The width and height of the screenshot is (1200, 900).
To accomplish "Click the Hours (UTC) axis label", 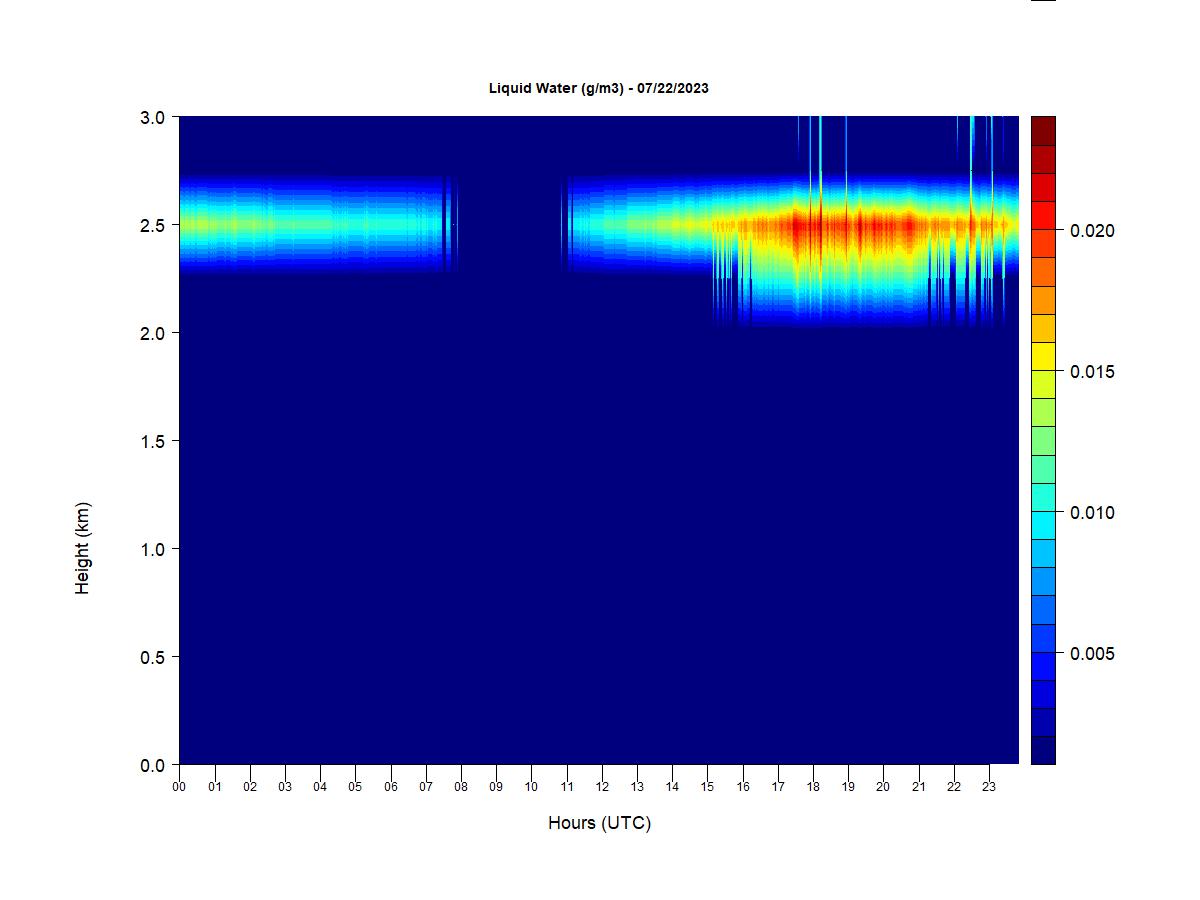I will point(599,823).
